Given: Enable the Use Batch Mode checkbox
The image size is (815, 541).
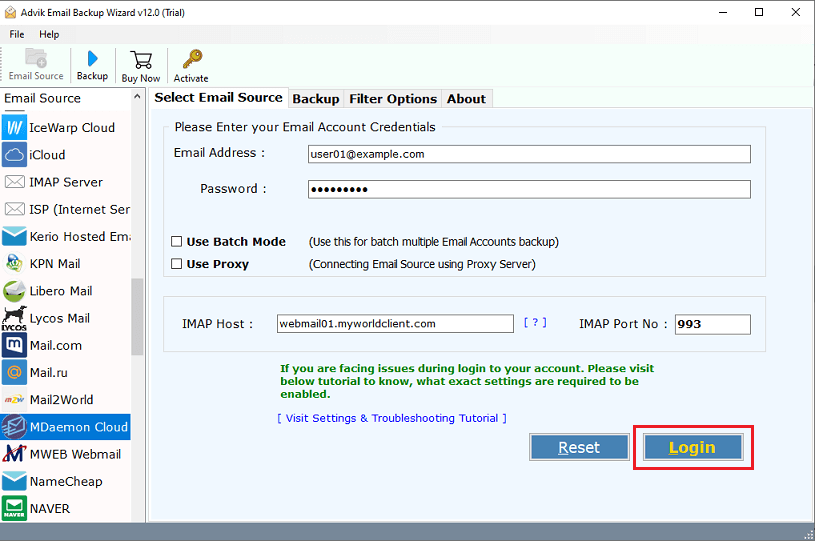Looking at the screenshot, I should [177, 242].
